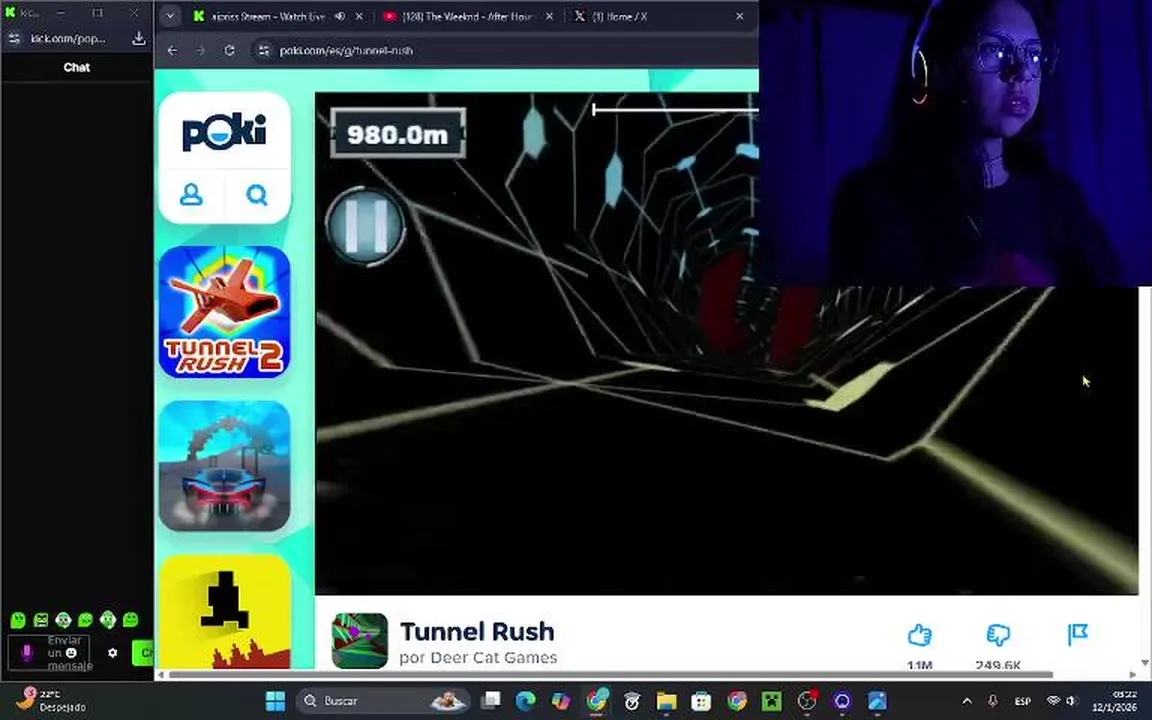Expand the tab search dropdown arrow
This screenshot has width=1152, height=720.
click(x=170, y=16)
